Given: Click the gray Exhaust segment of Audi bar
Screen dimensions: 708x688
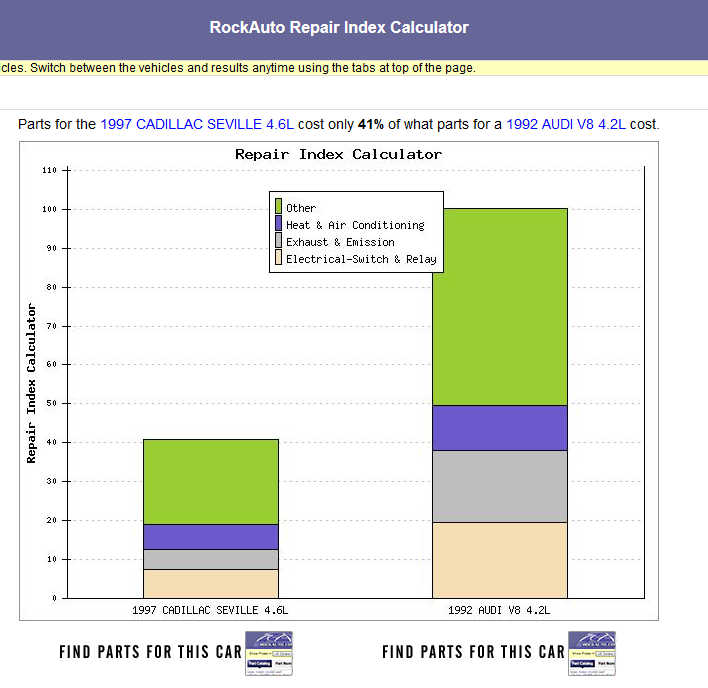Looking at the screenshot, I should (x=500, y=487).
